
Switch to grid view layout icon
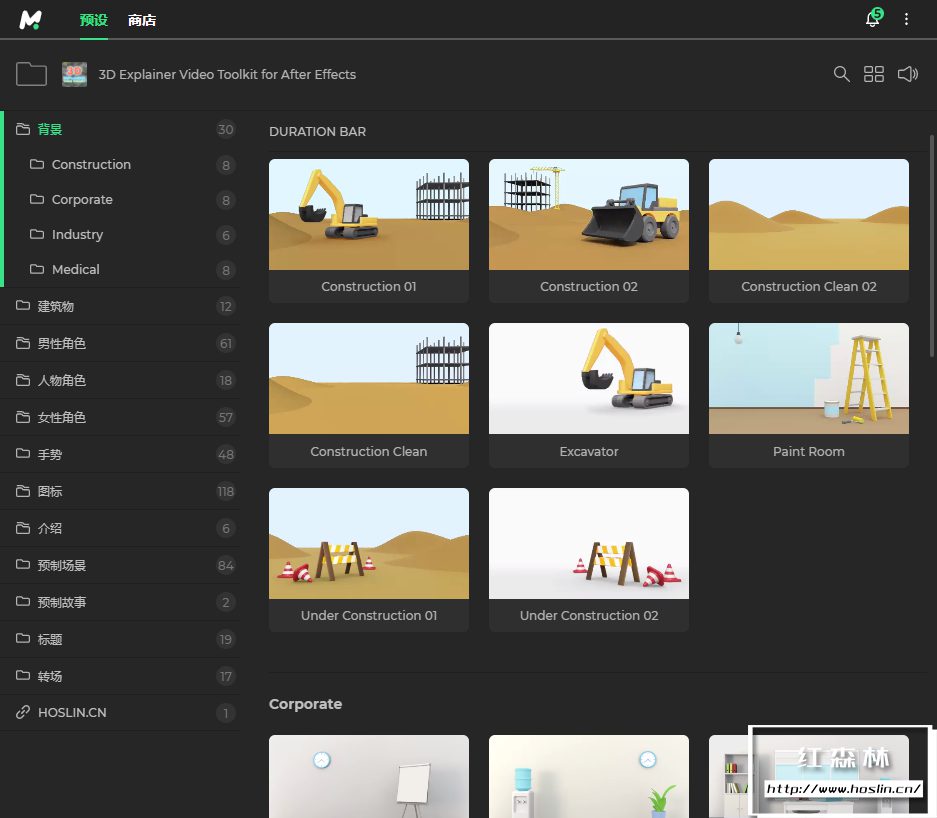[x=874, y=74]
